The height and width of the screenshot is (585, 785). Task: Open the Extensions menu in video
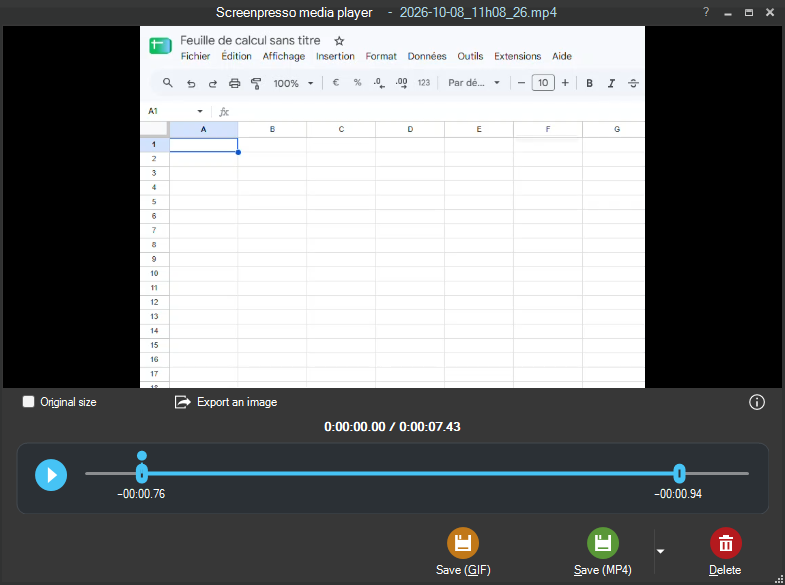(x=518, y=56)
